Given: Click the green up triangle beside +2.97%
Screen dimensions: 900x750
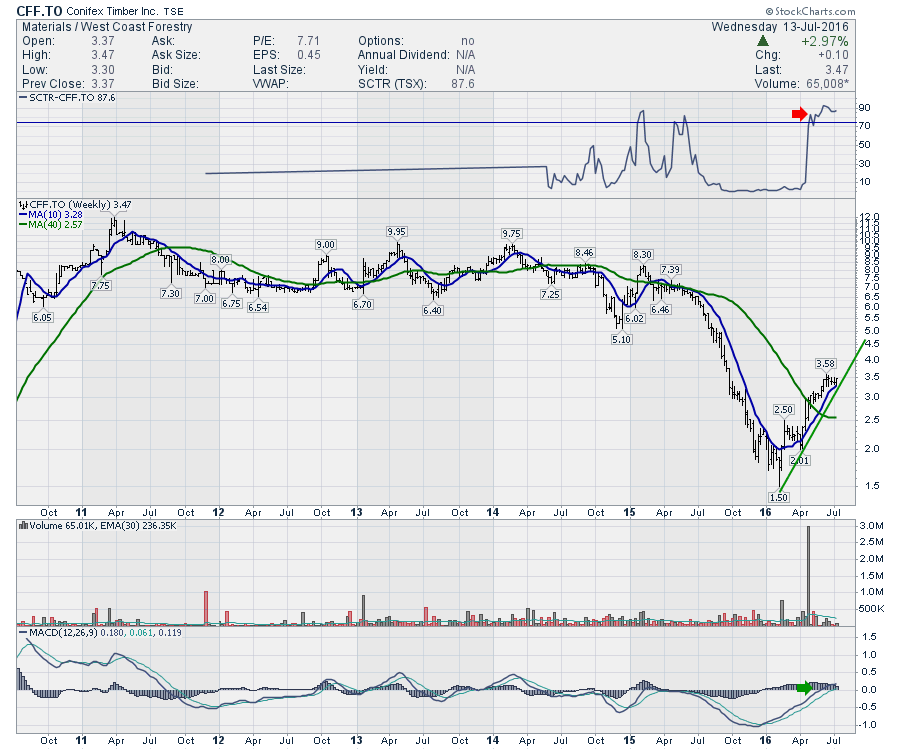Looking at the screenshot, I should 763,41.
